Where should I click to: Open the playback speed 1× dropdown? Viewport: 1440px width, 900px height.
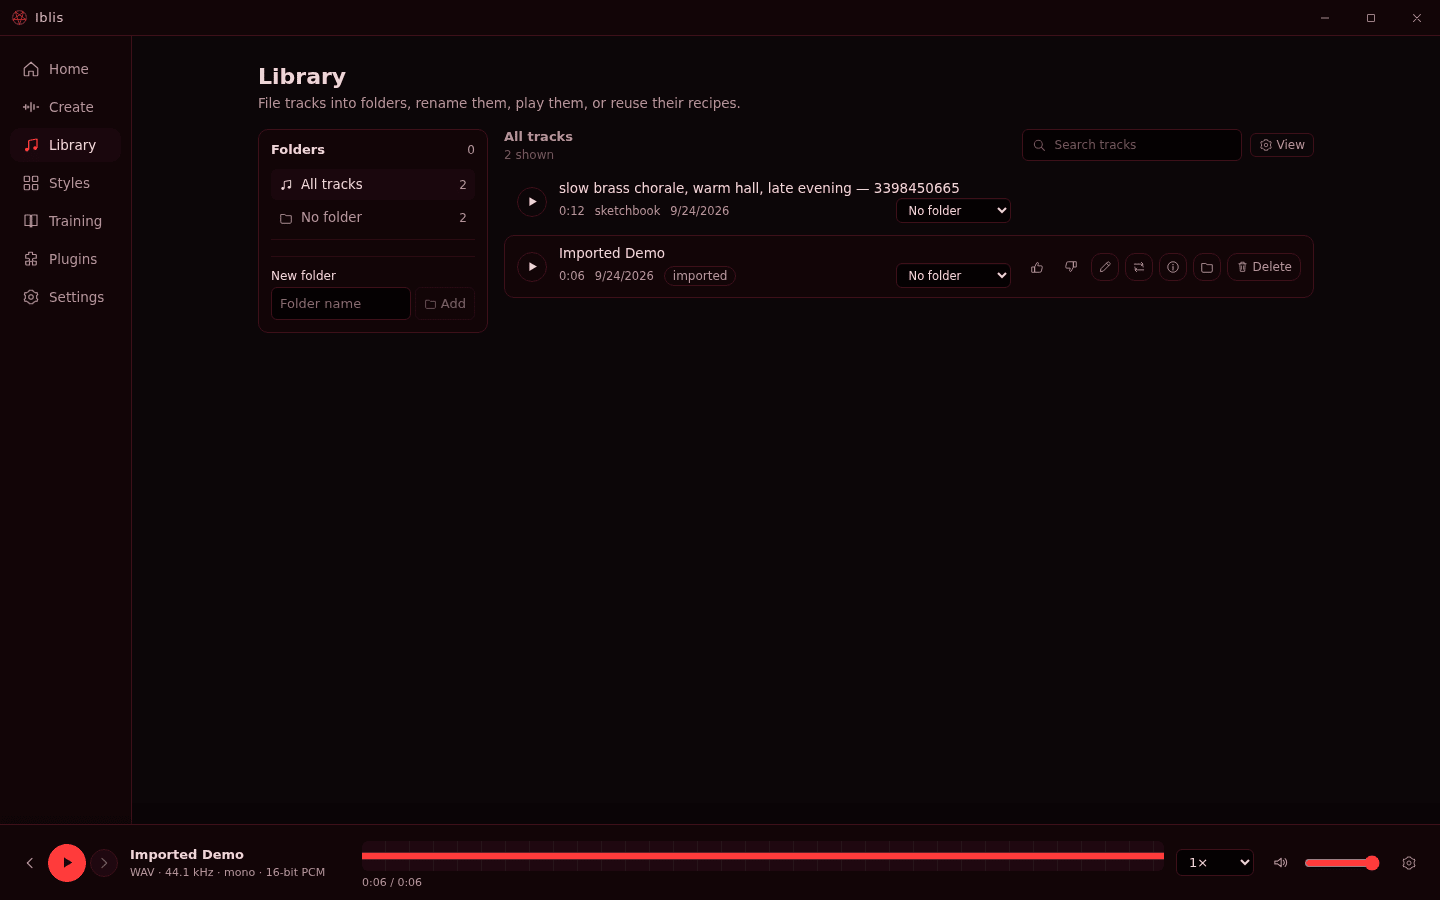click(x=1215, y=863)
